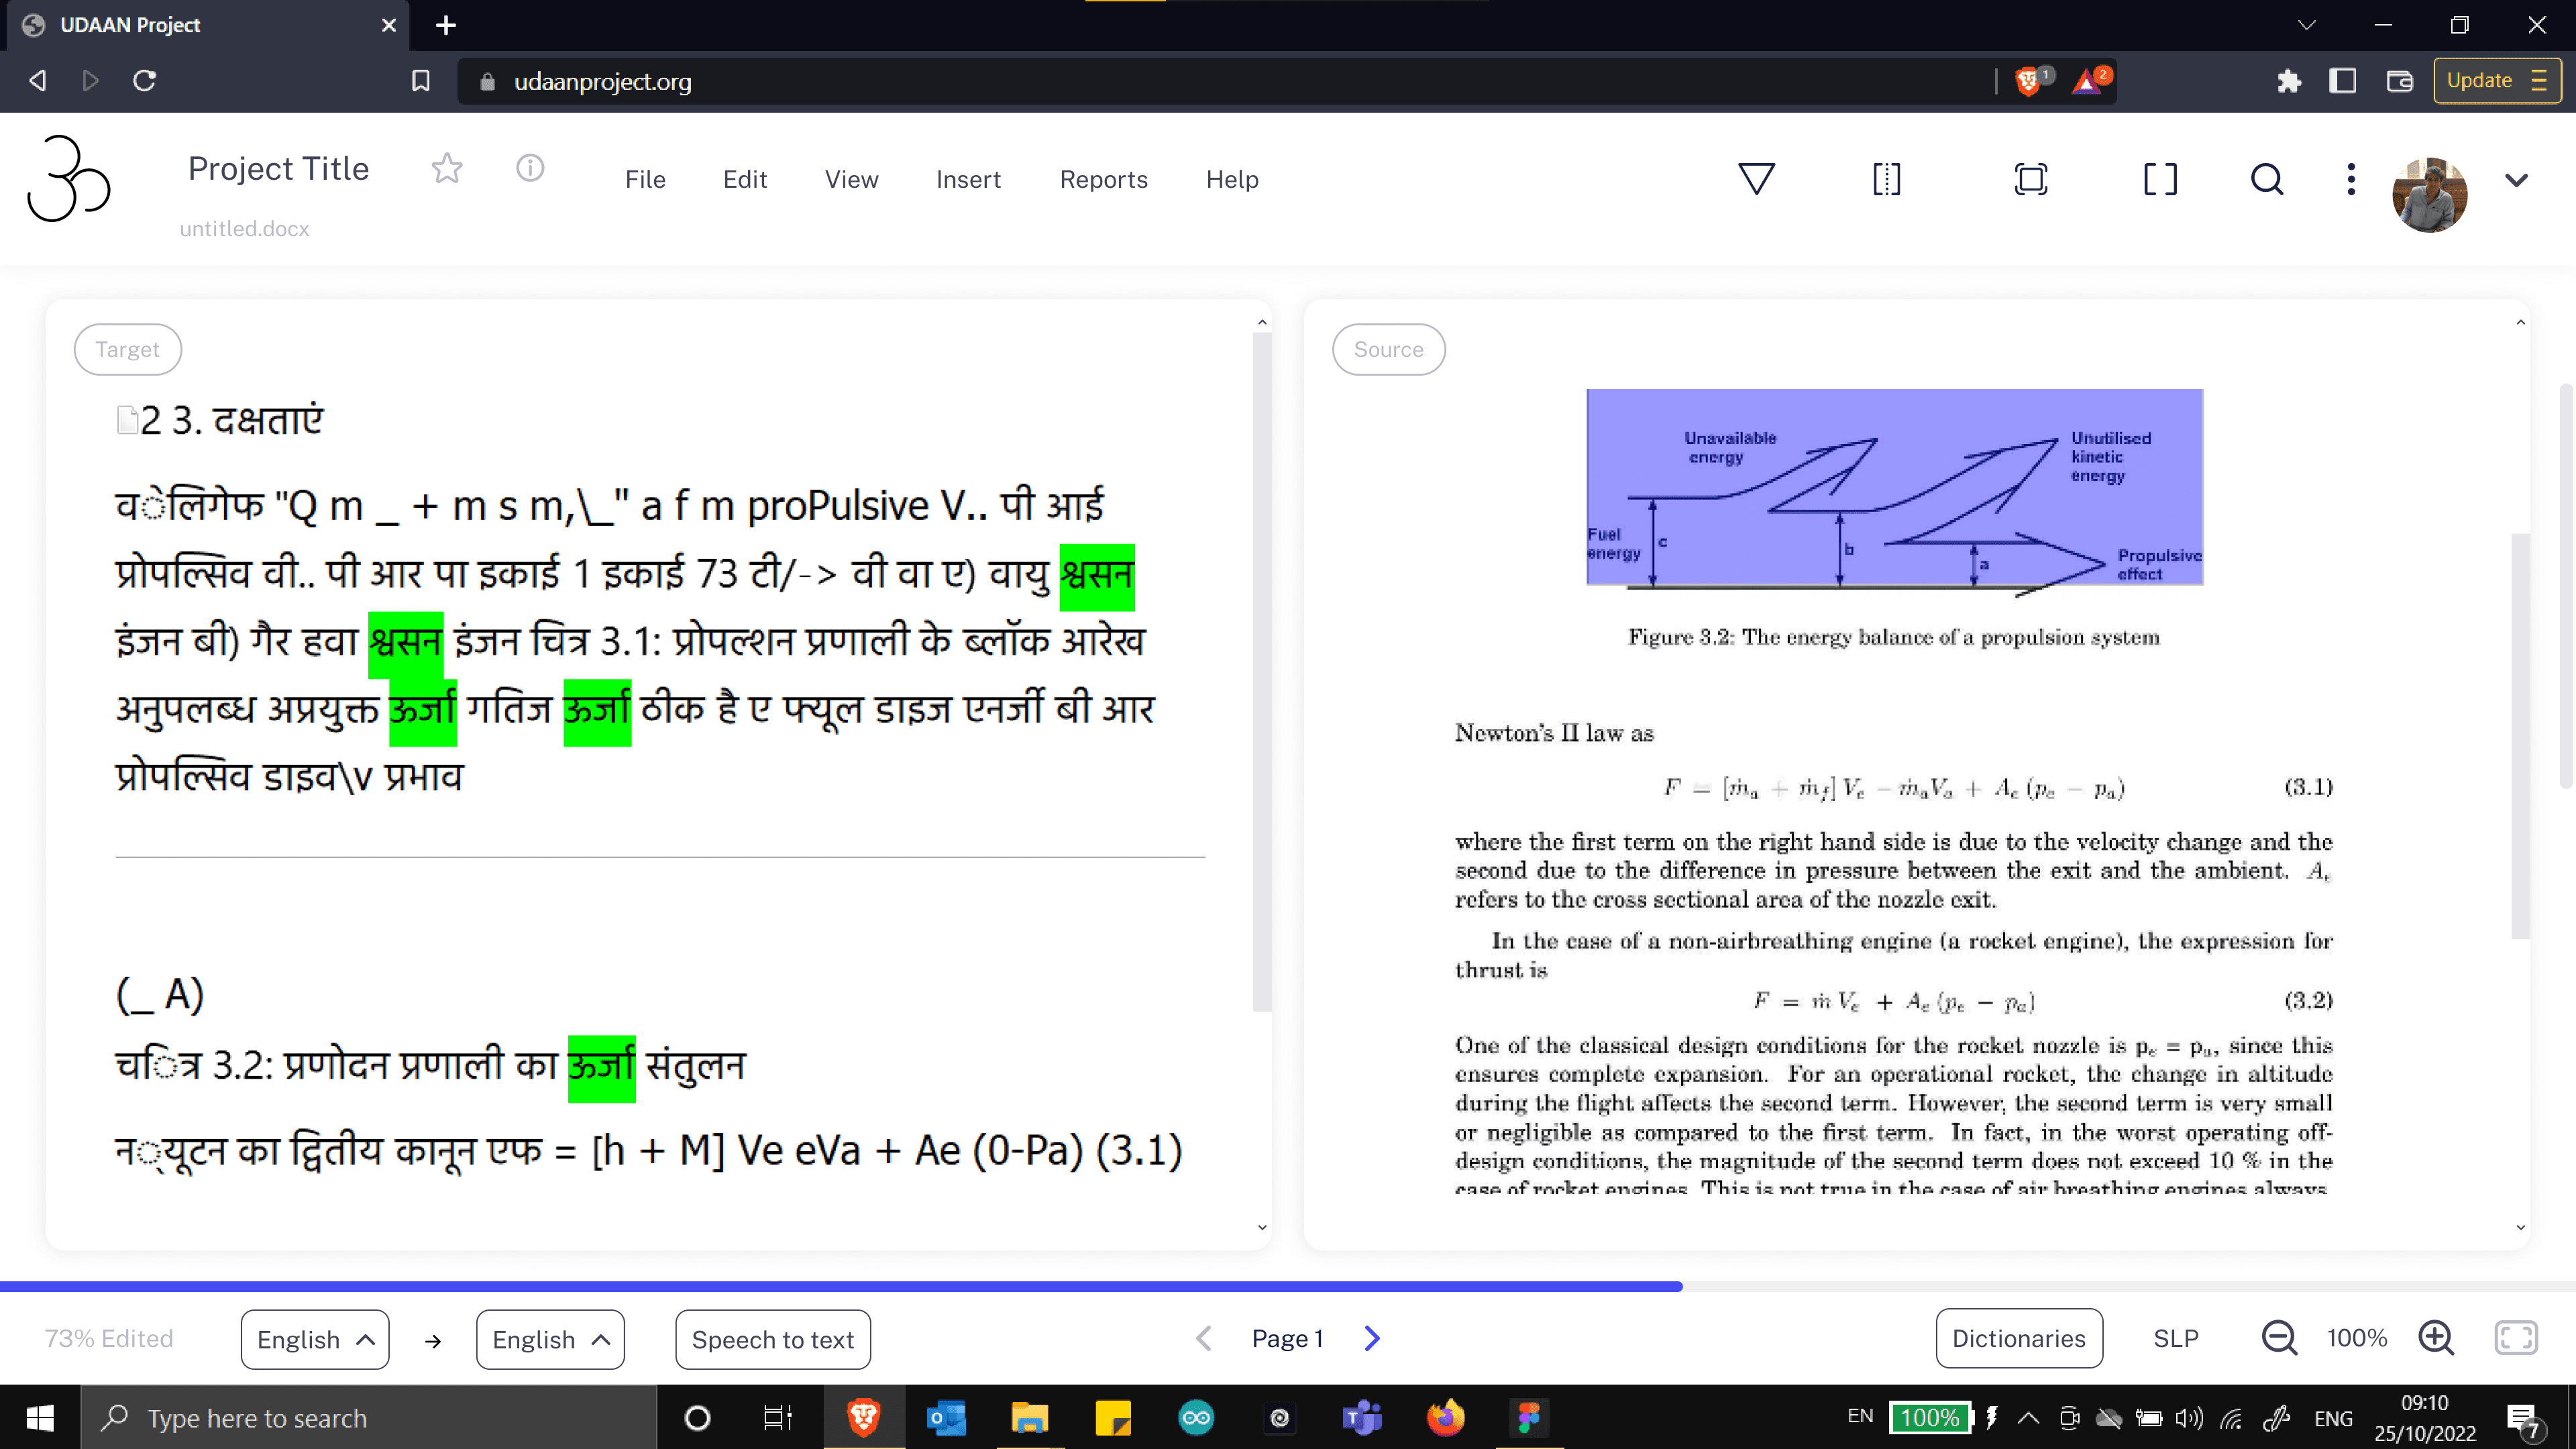Open the Insert menu
Screen dimensions: 2576x1449
967,179
